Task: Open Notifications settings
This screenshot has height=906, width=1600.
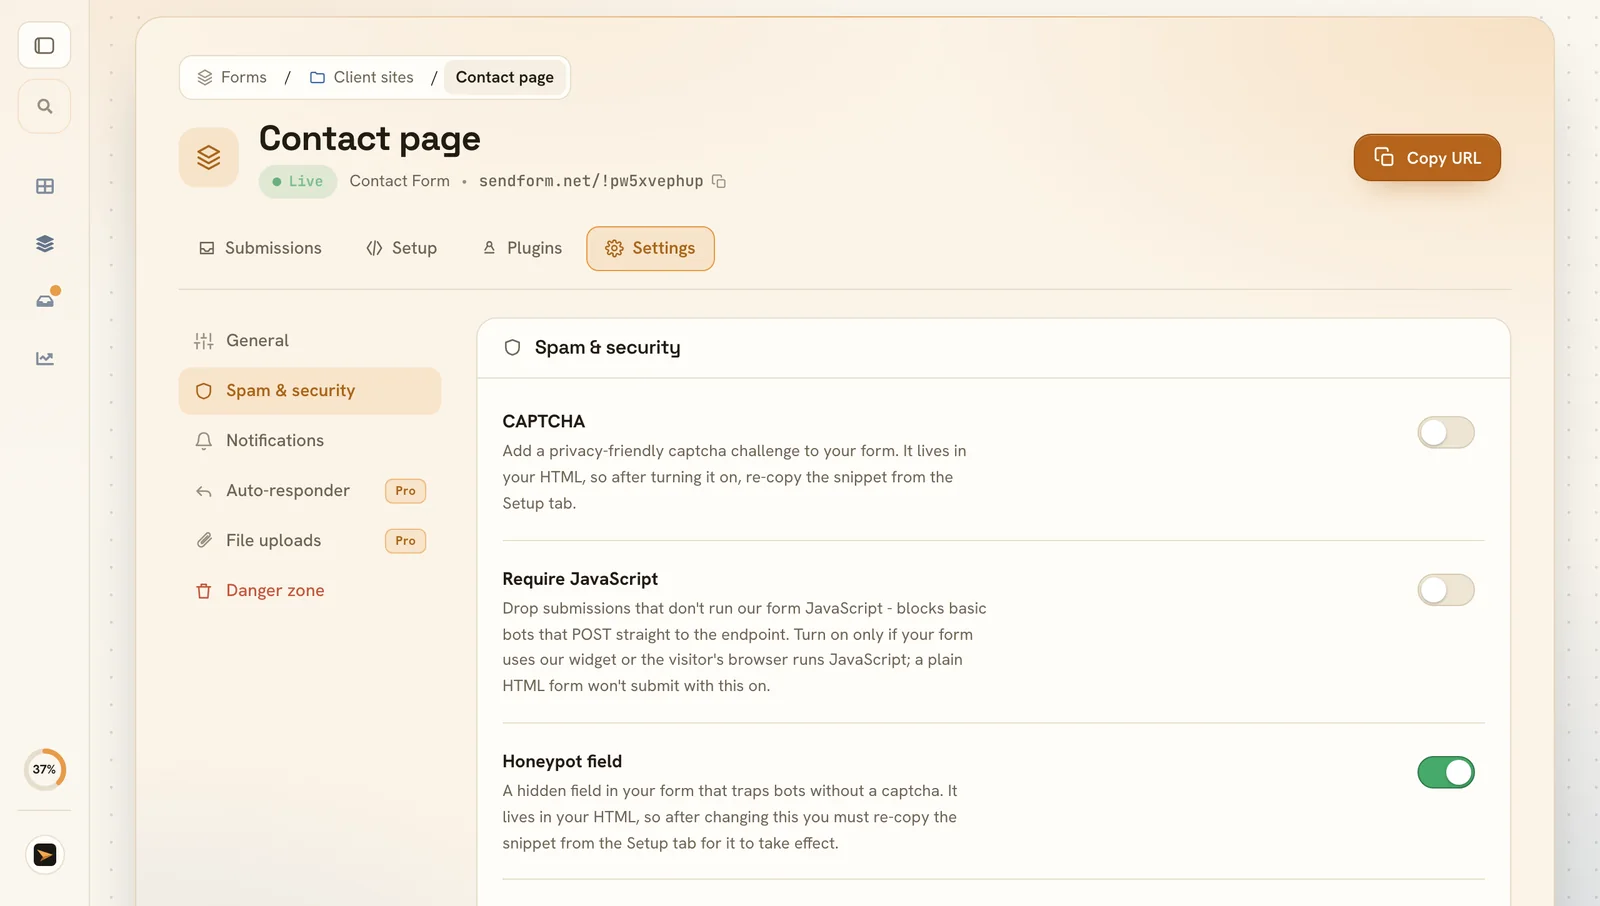Action: 310,441
